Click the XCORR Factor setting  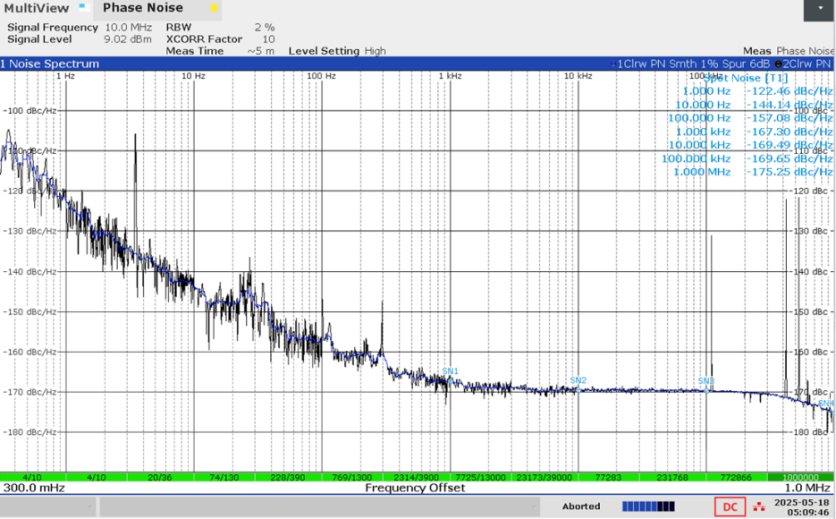pyautogui.click(x=220, y=39)
